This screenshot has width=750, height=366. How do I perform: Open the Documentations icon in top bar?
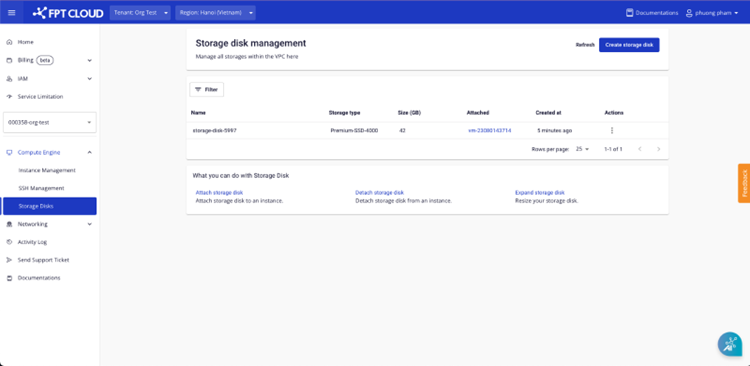click(629, 13)
